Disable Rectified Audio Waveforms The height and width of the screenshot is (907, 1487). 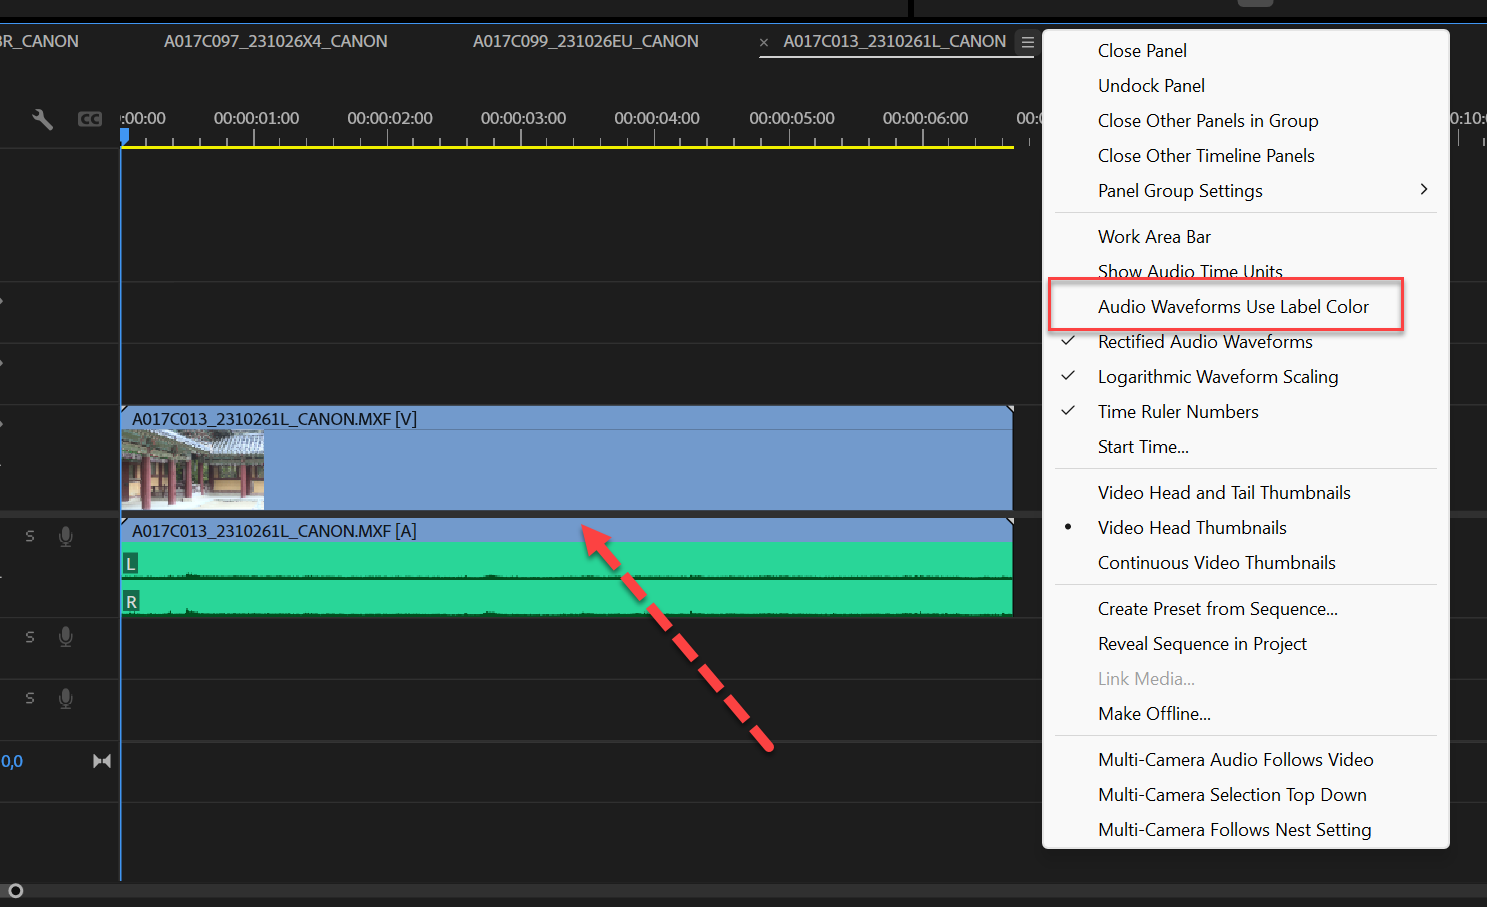pyautogui.click(x=1205, y=341)
